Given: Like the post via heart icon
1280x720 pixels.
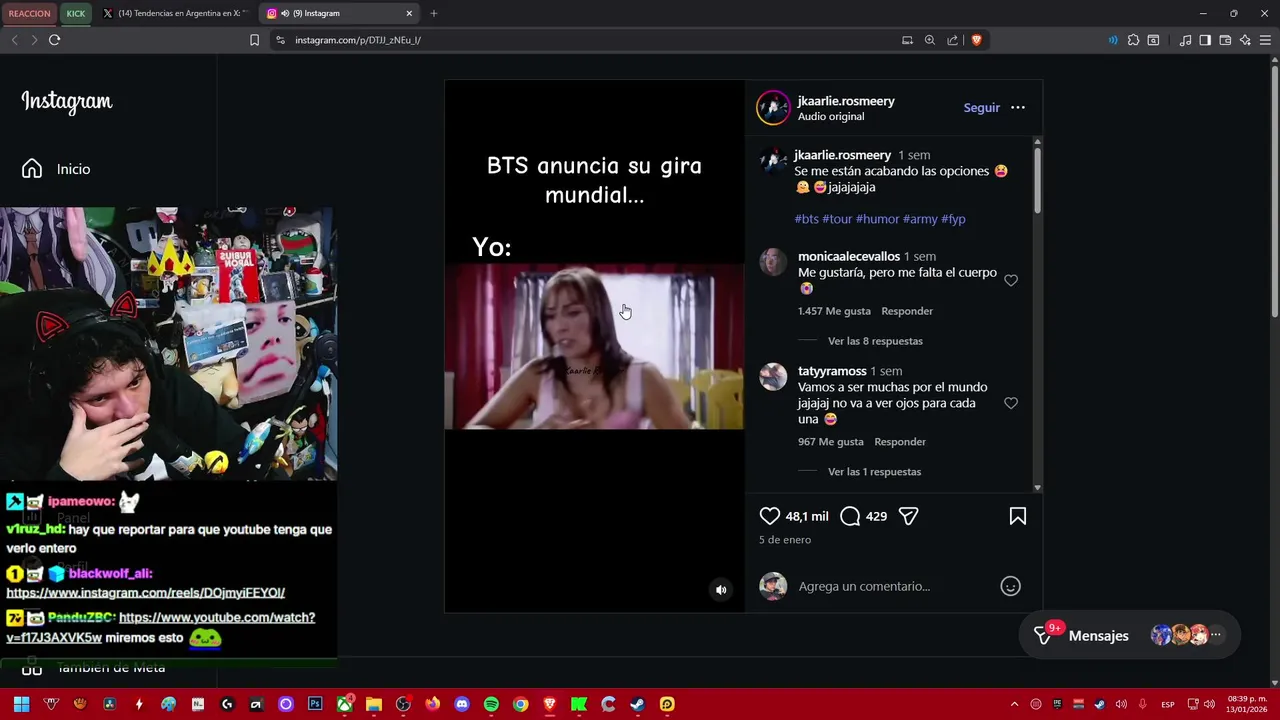Looking at the screenshot, I should point(769,516).
